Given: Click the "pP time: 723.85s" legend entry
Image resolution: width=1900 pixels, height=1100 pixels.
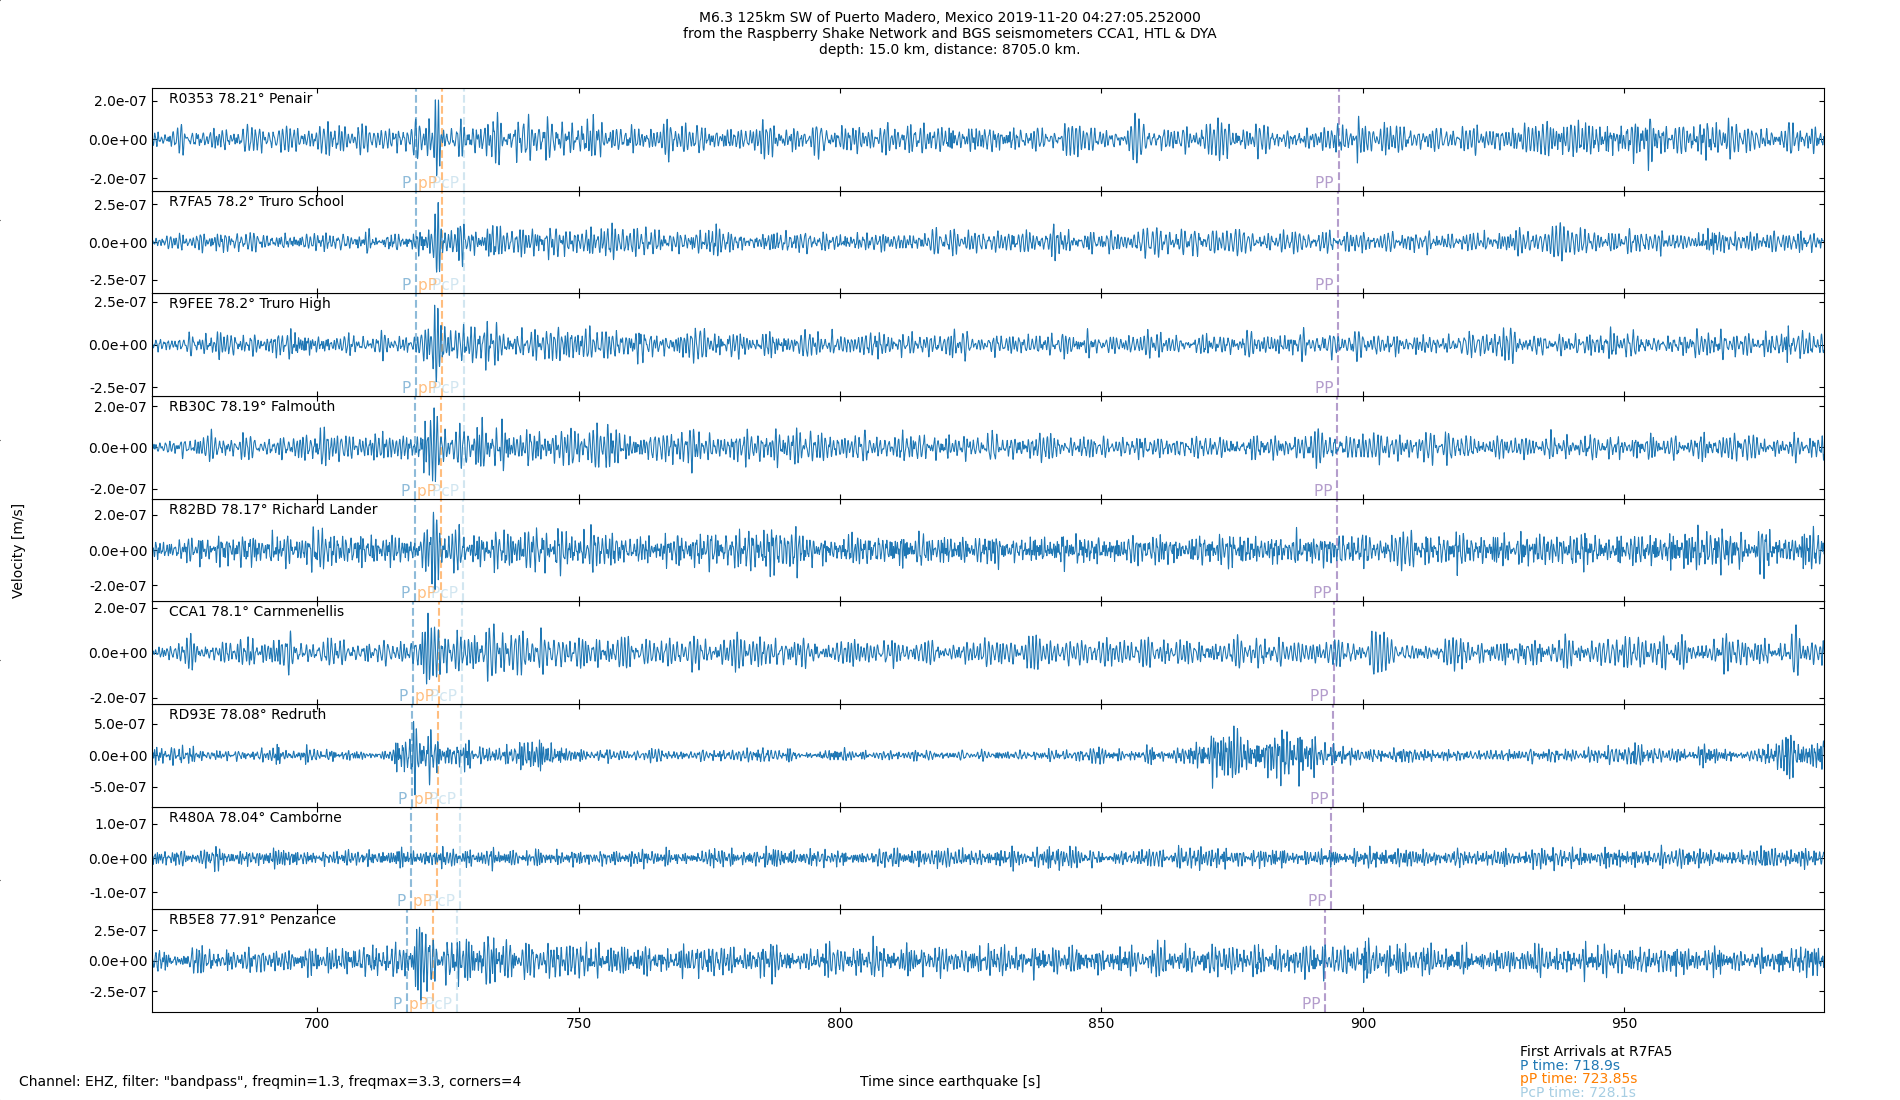Looking at the screenshot, I should tap(1578, 1079).
